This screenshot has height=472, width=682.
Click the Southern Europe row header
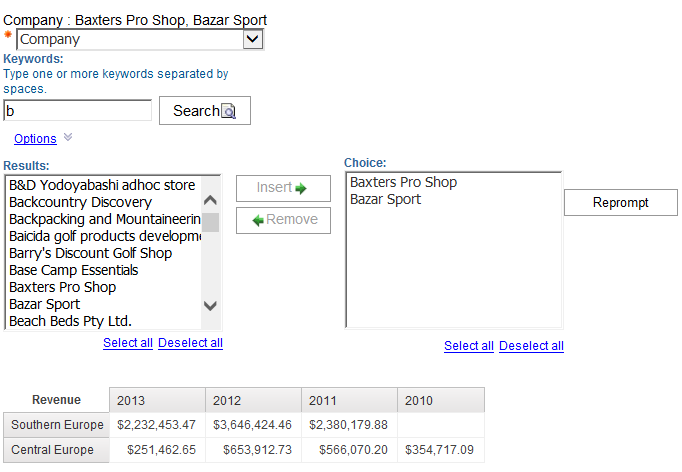pyautogui.click(x=57, y=425)
